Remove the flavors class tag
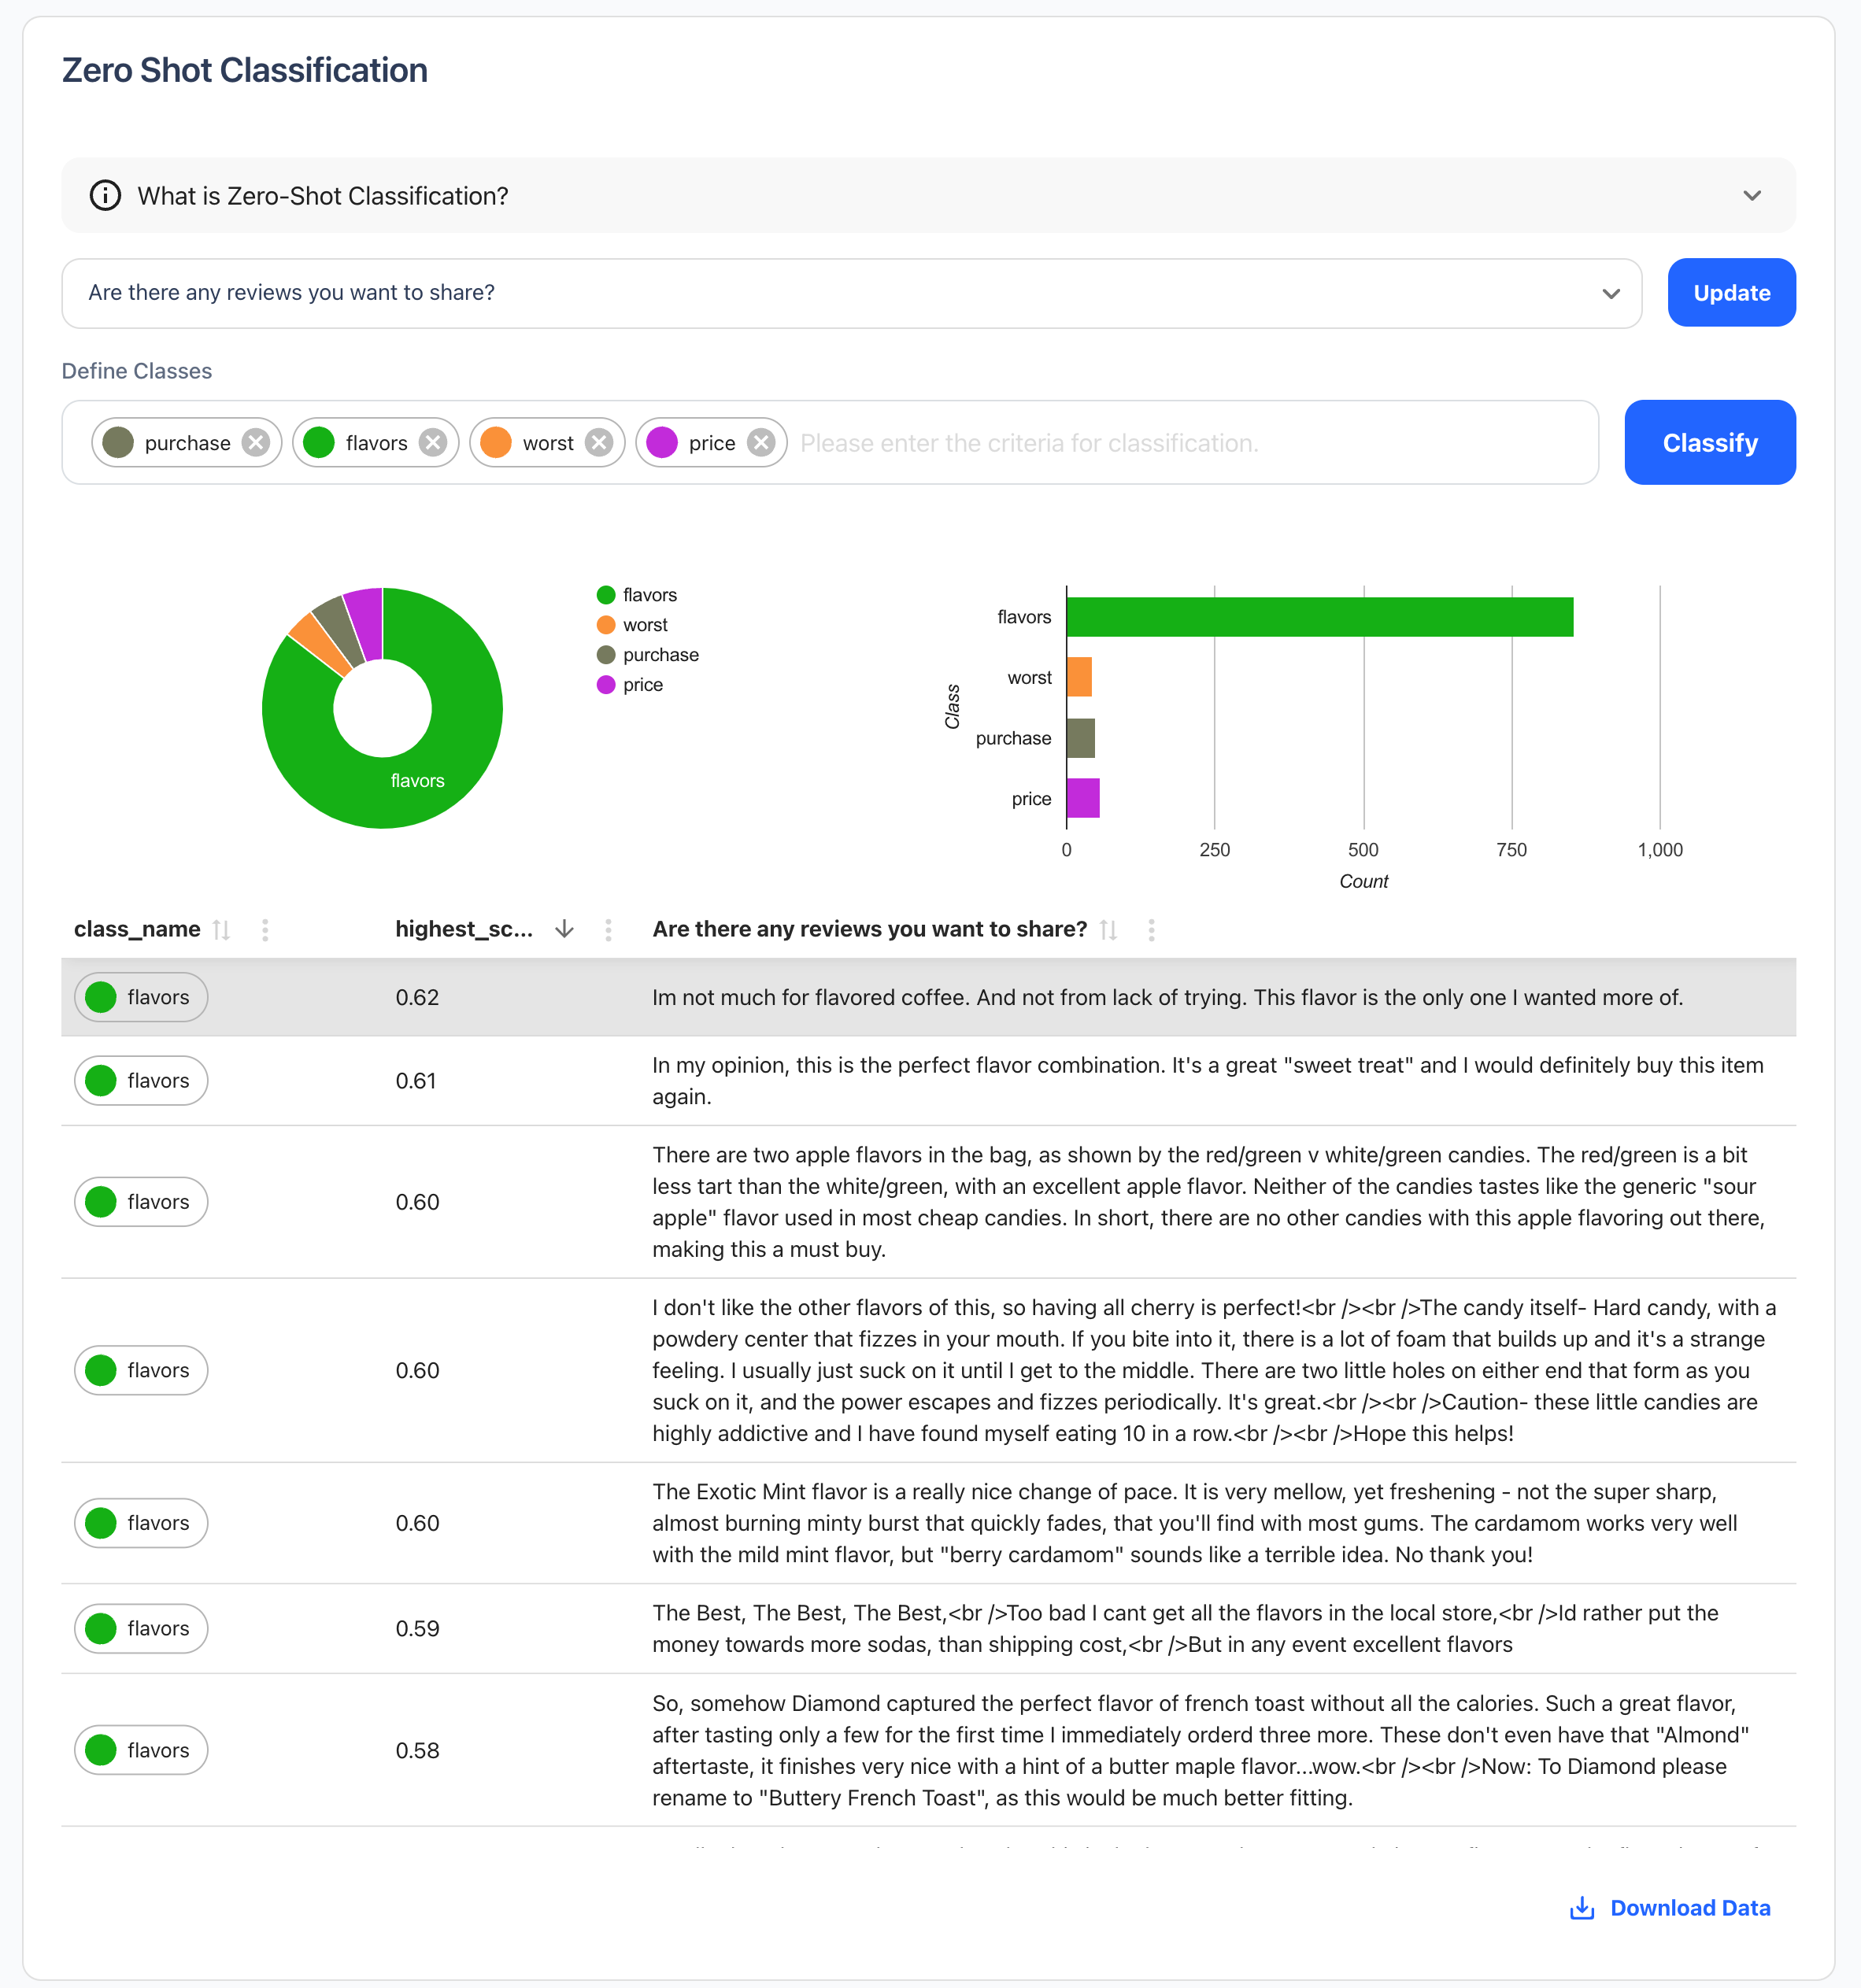 tap(433, 443)
